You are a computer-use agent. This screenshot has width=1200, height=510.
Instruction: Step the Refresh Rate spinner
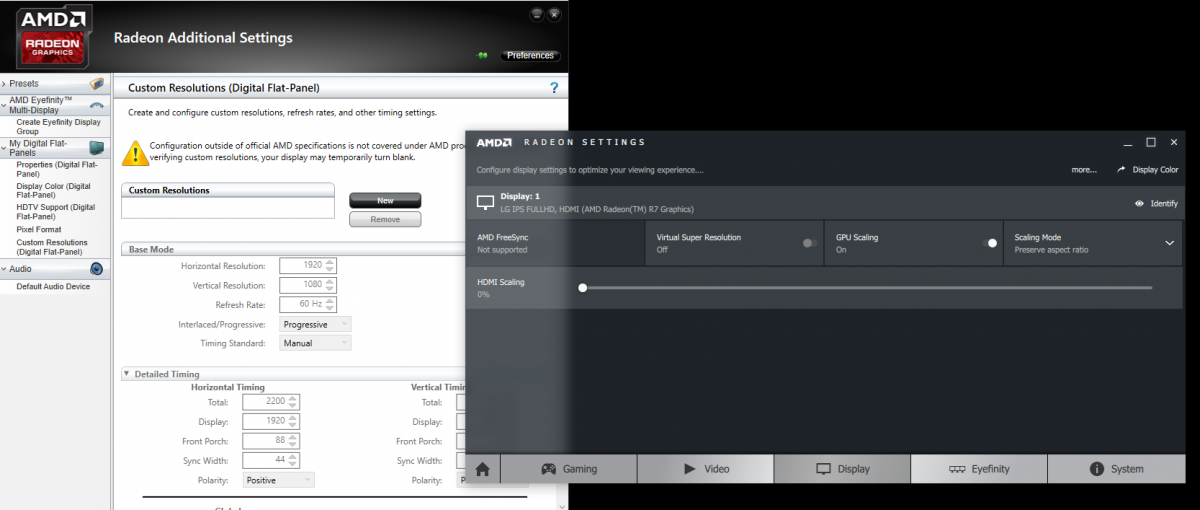[330, 304]
